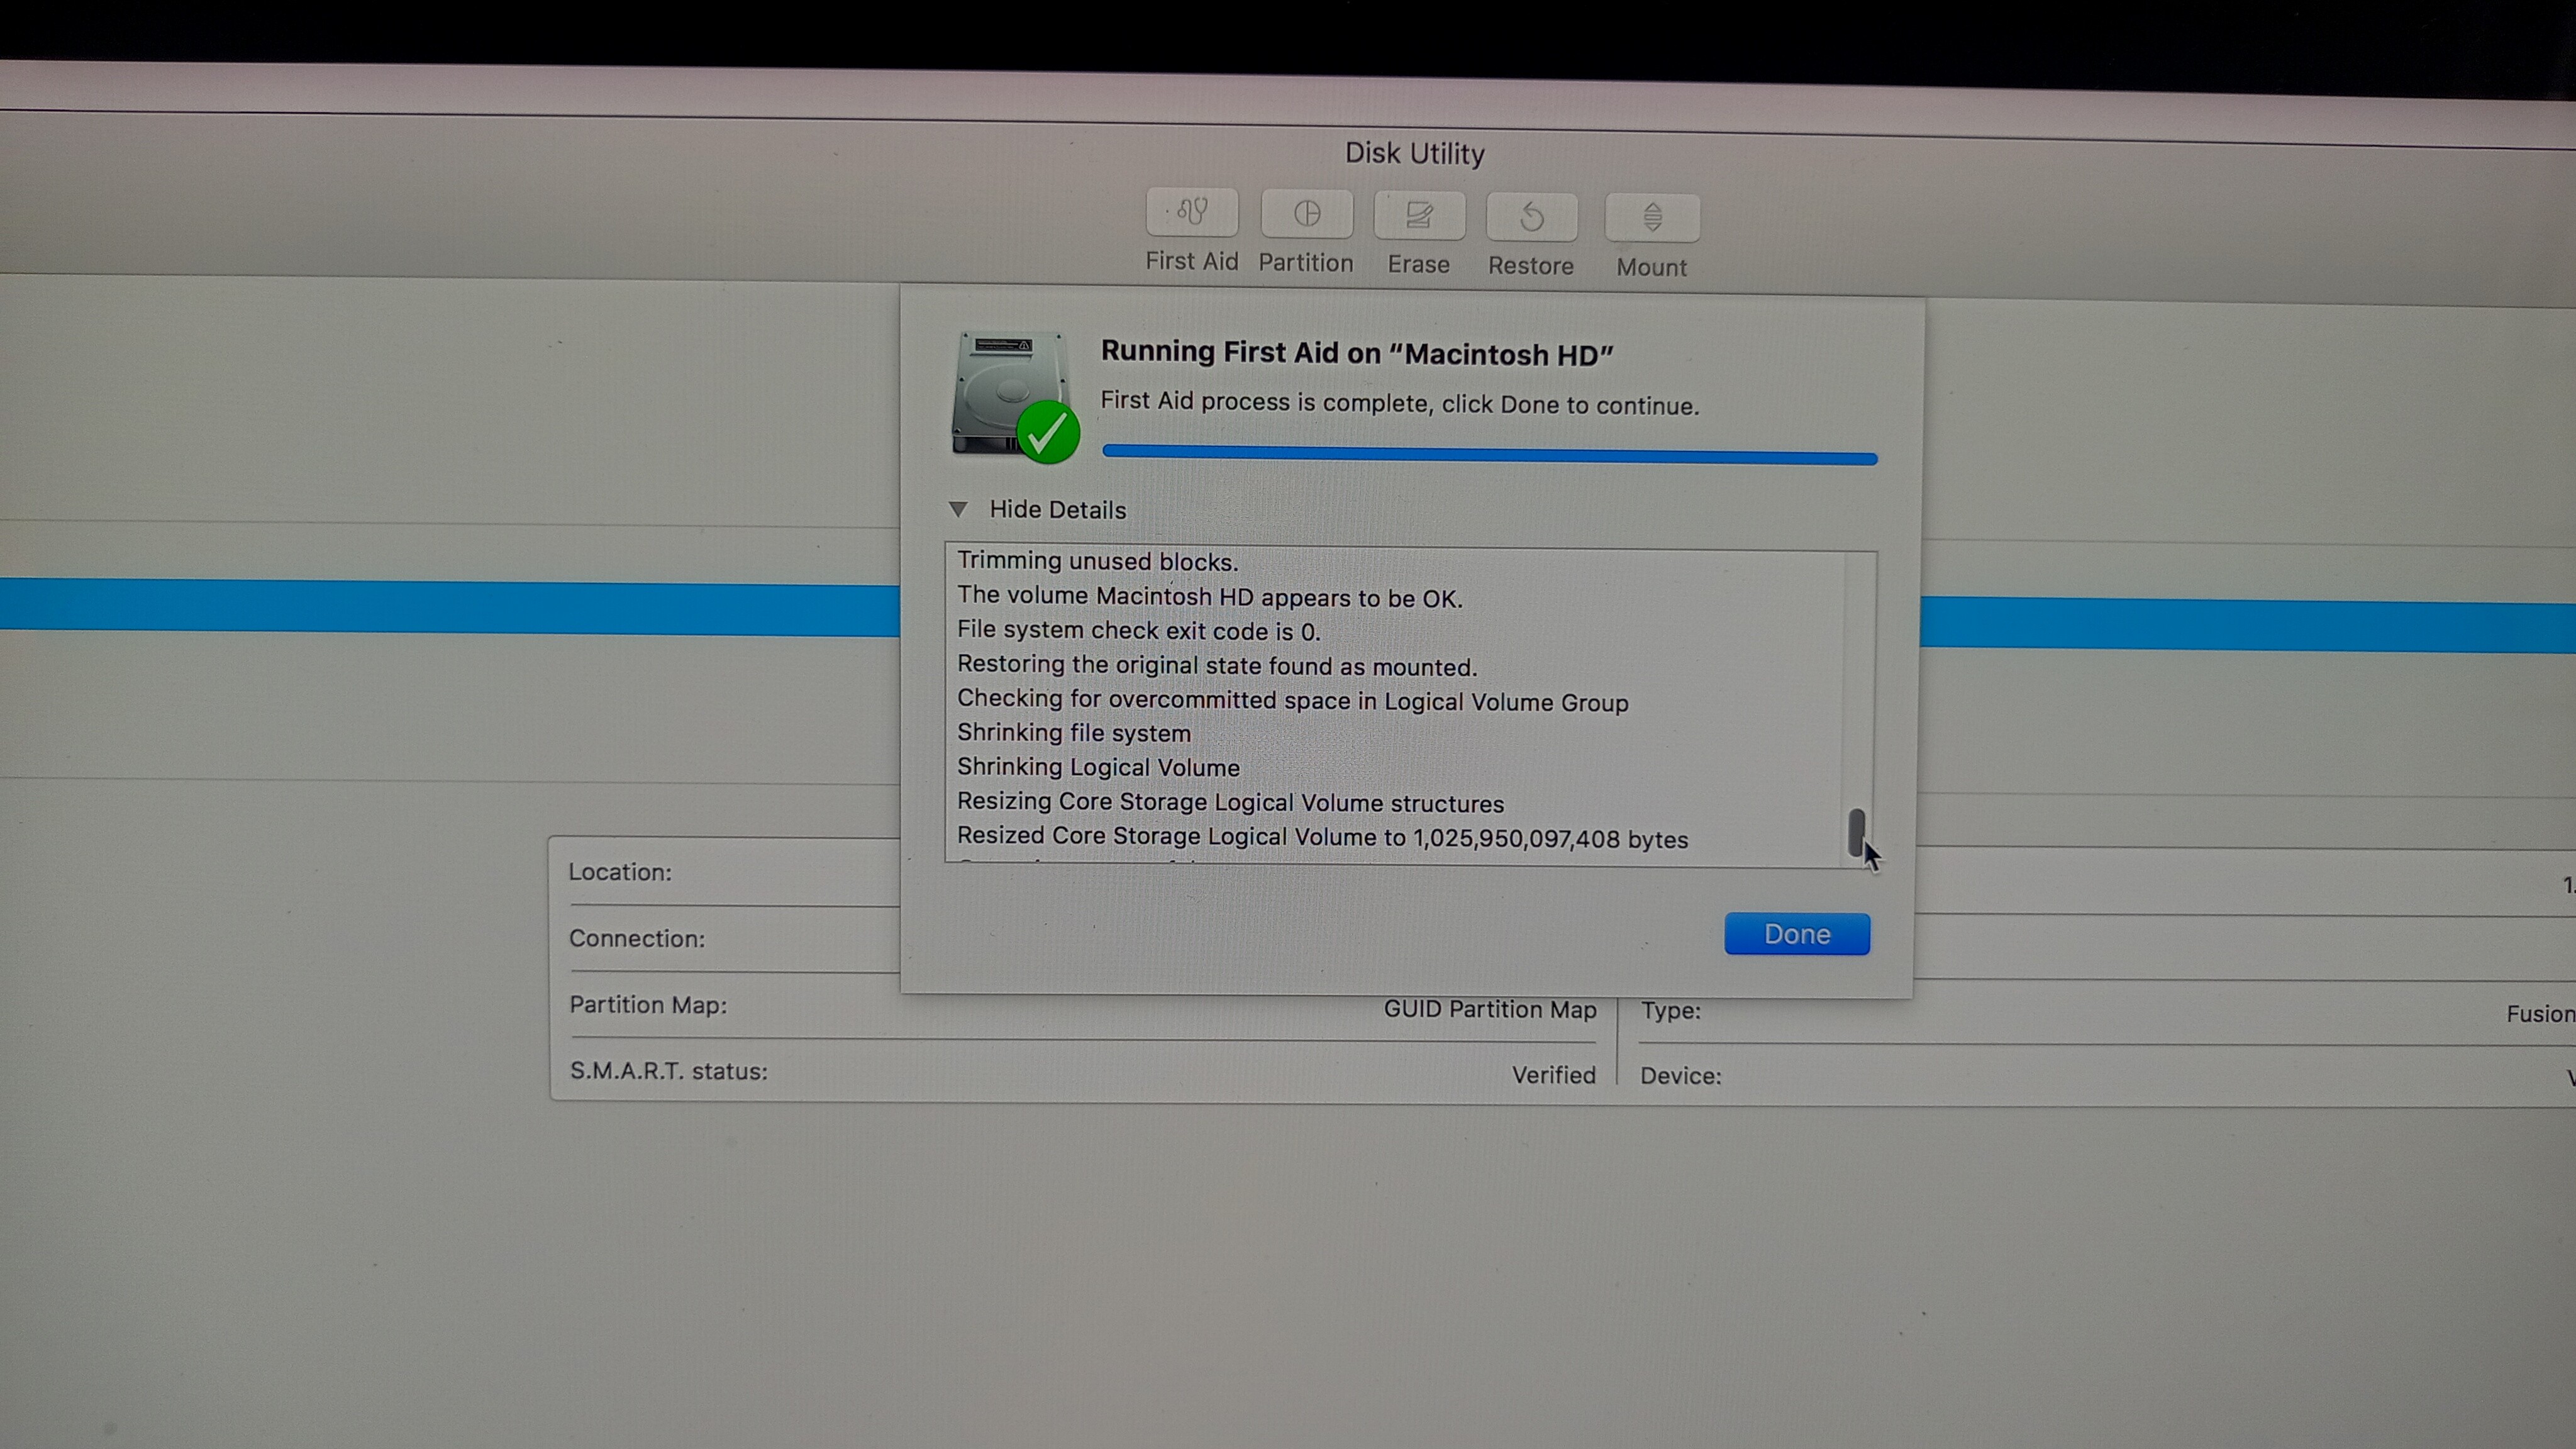Collapse details with the disclosure triangle
The width and height of the screenshot is (2576, 1449).
957,509
